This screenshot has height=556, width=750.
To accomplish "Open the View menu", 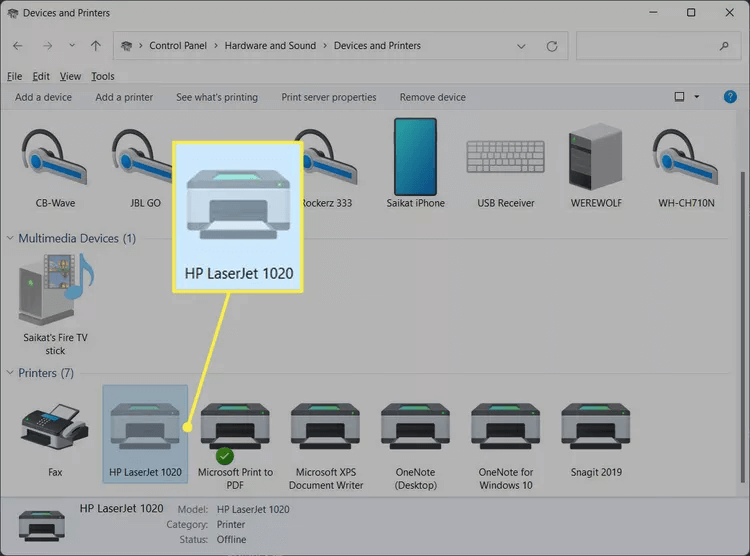I will tap(70, 76).
